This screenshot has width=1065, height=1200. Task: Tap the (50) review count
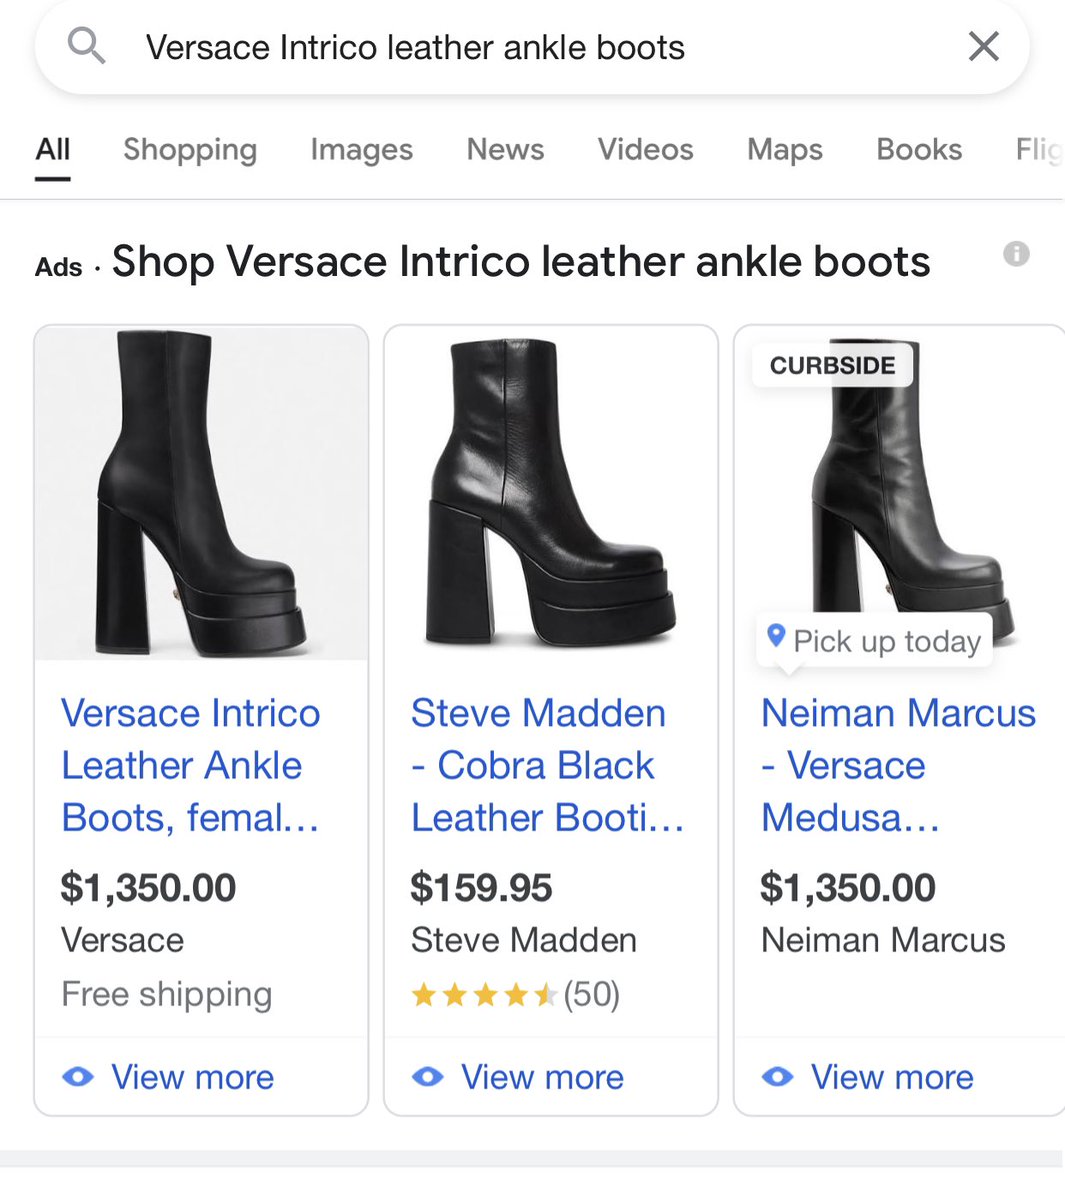[592, 994]
